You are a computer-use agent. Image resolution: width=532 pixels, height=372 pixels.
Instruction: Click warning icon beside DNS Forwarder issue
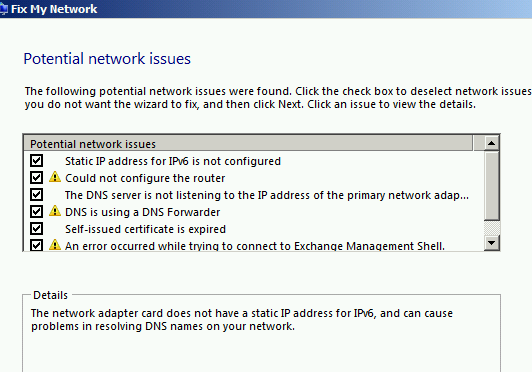(55, 211)
